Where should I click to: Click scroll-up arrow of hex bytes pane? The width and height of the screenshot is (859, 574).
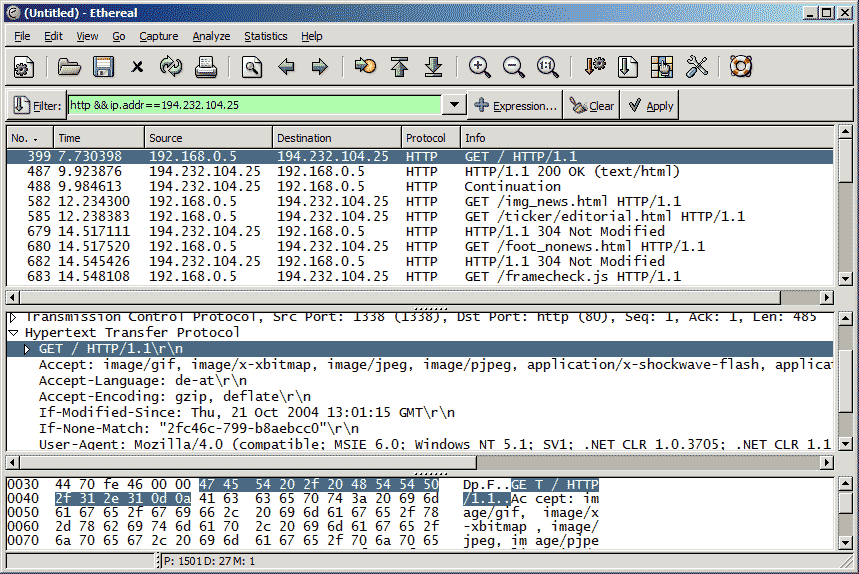click(845, 484)
